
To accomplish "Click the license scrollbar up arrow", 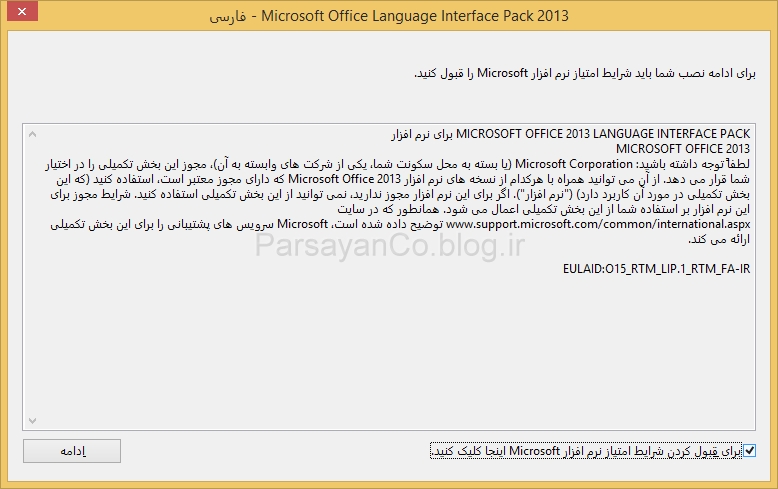I will pos(31,135).
